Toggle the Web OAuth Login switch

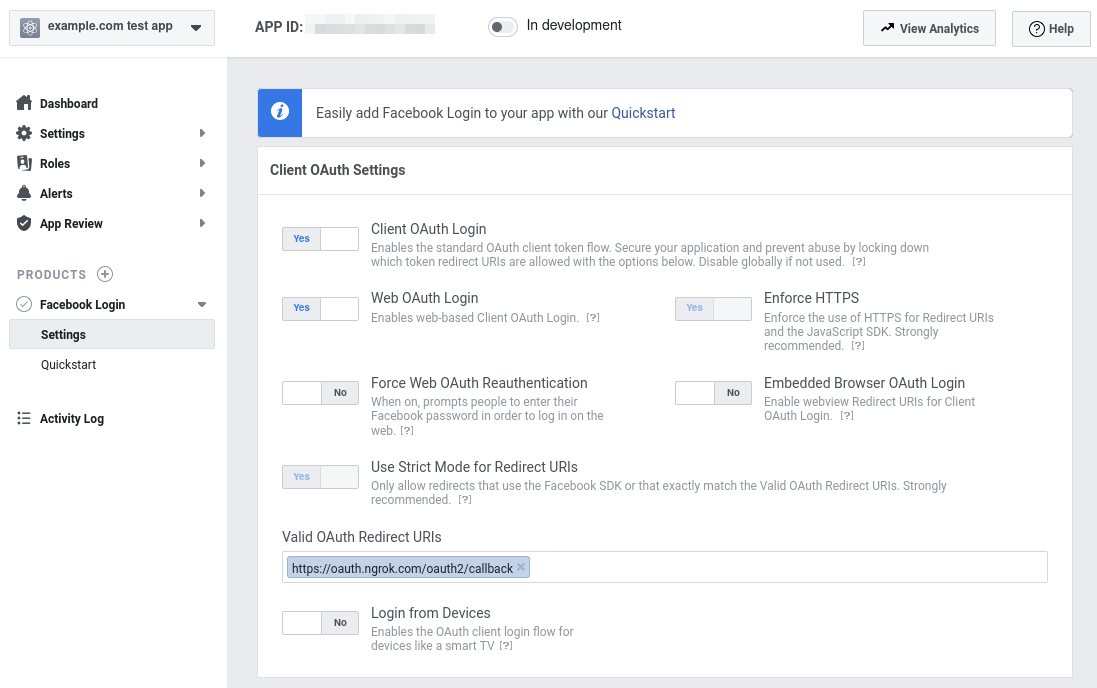[x=320, y=308]
